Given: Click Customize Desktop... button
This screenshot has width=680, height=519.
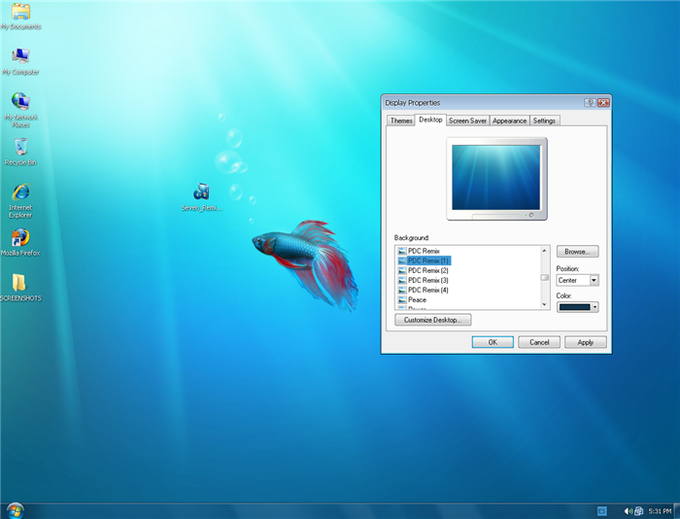Looking at the screenshot, I should 432,320.
